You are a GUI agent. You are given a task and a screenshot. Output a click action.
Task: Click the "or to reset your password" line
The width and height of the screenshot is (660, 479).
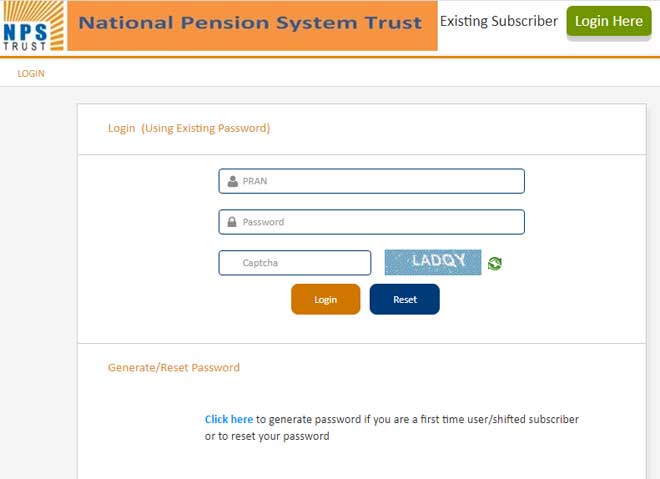click(x=267, y=436)
